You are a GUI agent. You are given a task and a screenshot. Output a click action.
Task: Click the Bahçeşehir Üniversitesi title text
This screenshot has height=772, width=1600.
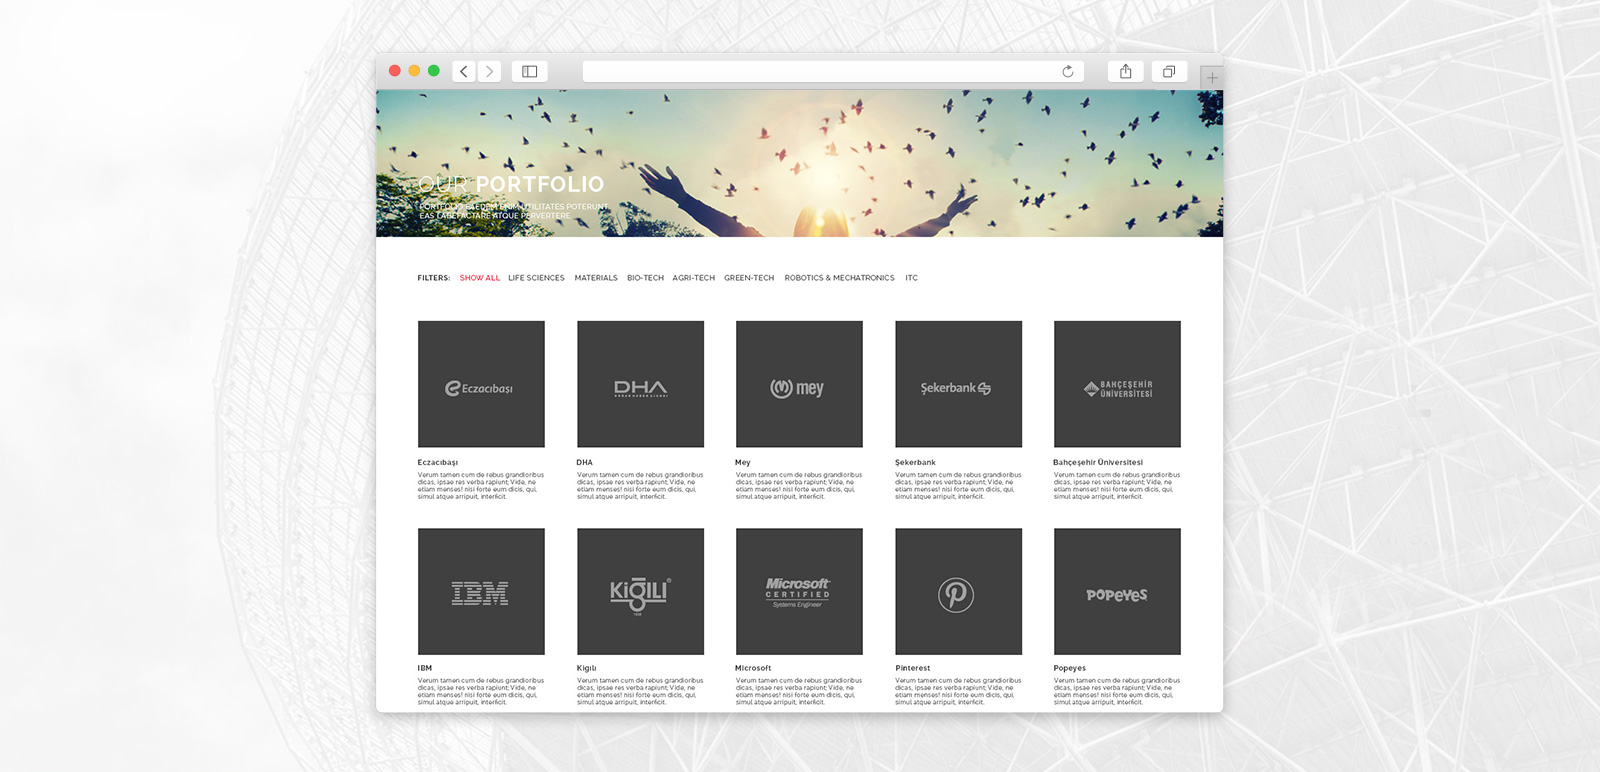pyautogui.click(x=1098, y=463)
